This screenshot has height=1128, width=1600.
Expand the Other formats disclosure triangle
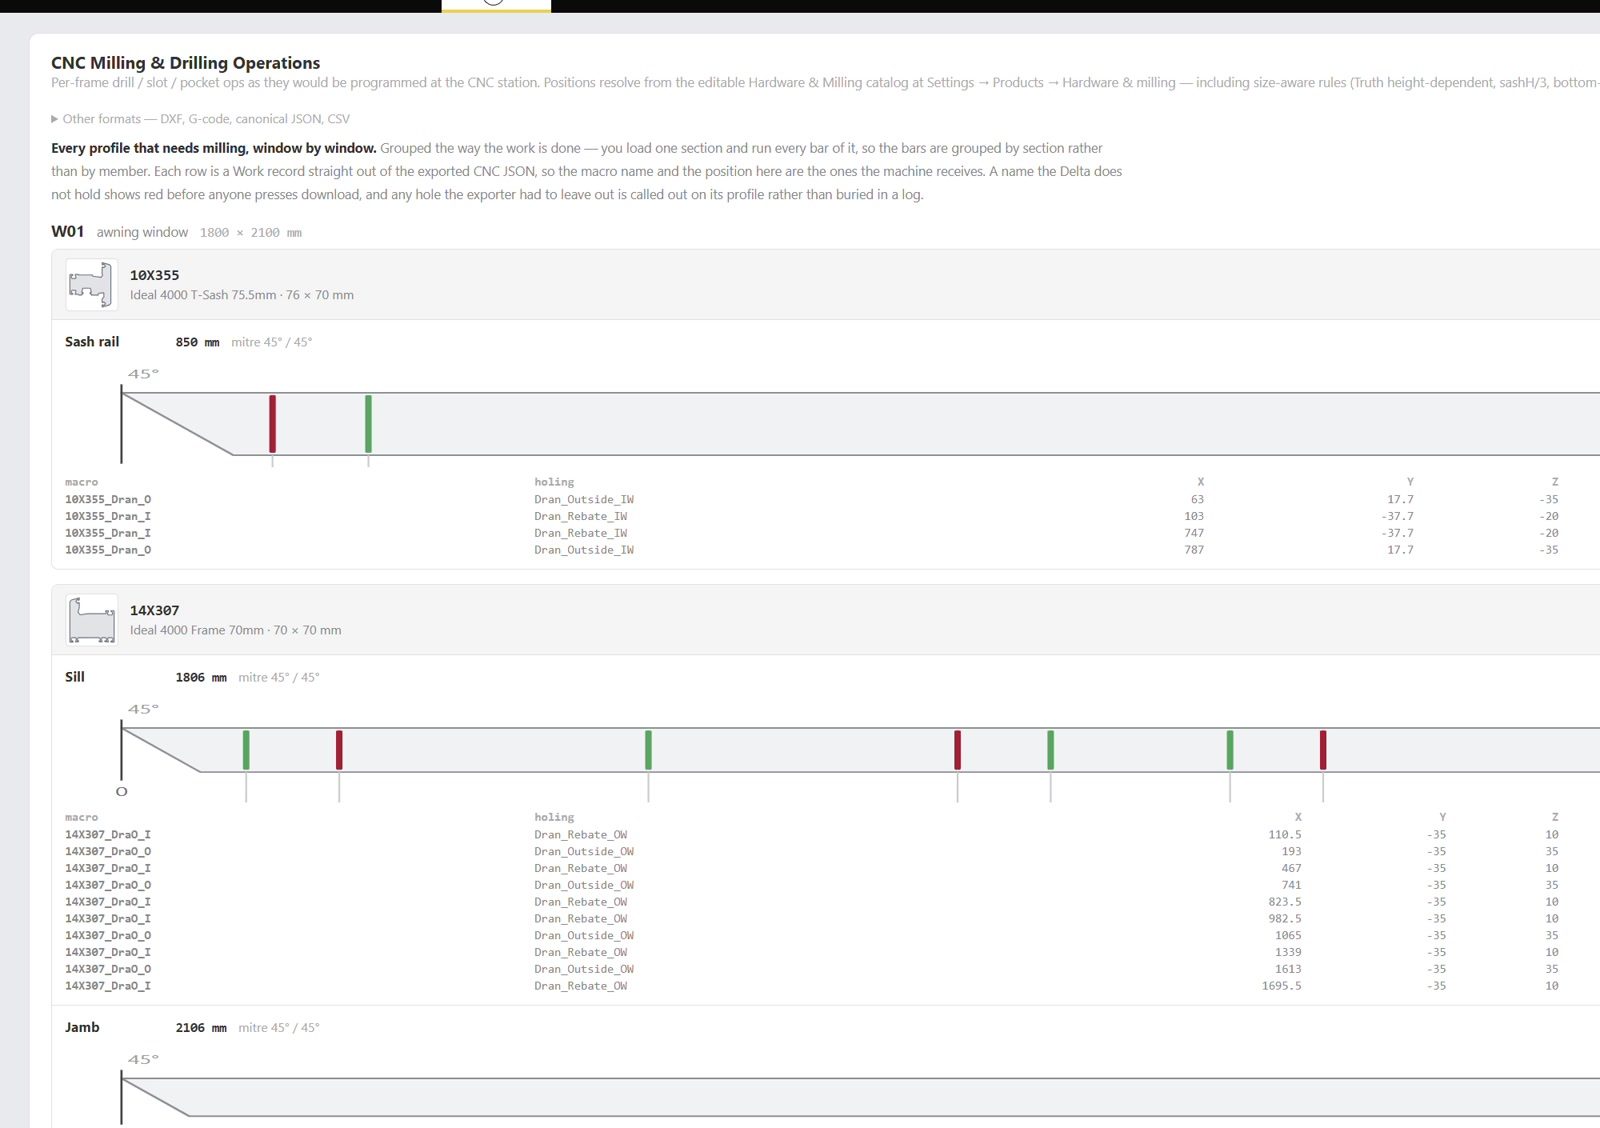(55, 119)
